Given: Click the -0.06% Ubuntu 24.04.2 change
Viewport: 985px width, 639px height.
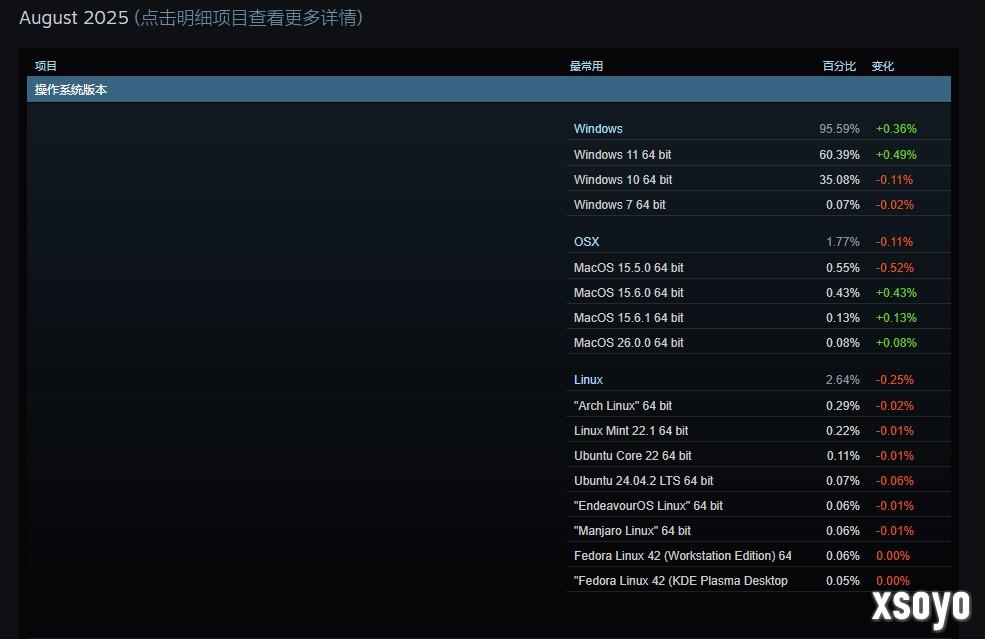Looking at the screenshot, I should 895,481.
